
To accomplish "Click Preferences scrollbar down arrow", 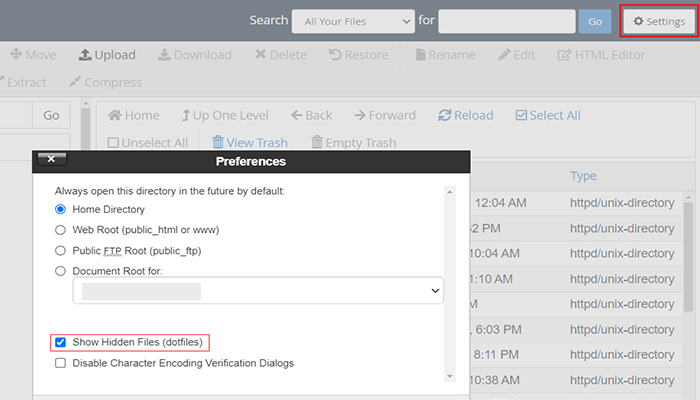I will 450,376.
